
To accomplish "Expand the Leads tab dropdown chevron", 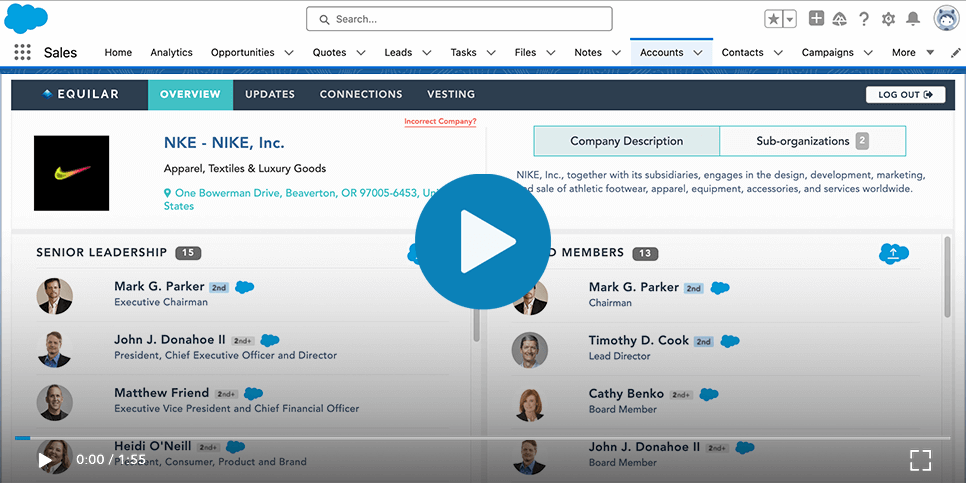I will [427, 53].
